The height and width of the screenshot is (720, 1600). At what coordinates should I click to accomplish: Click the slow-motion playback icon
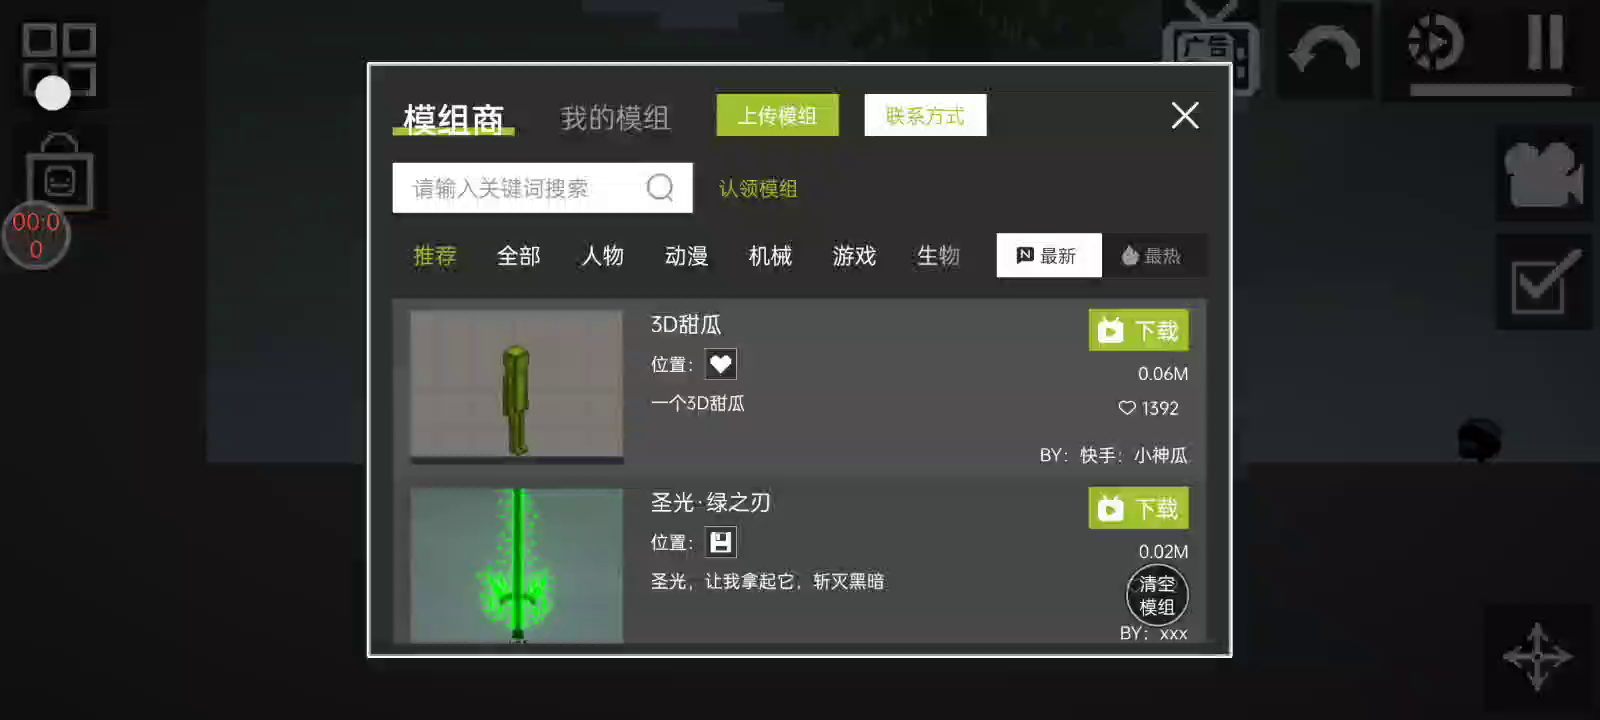pyautogui.click(x=1435, y=43)
